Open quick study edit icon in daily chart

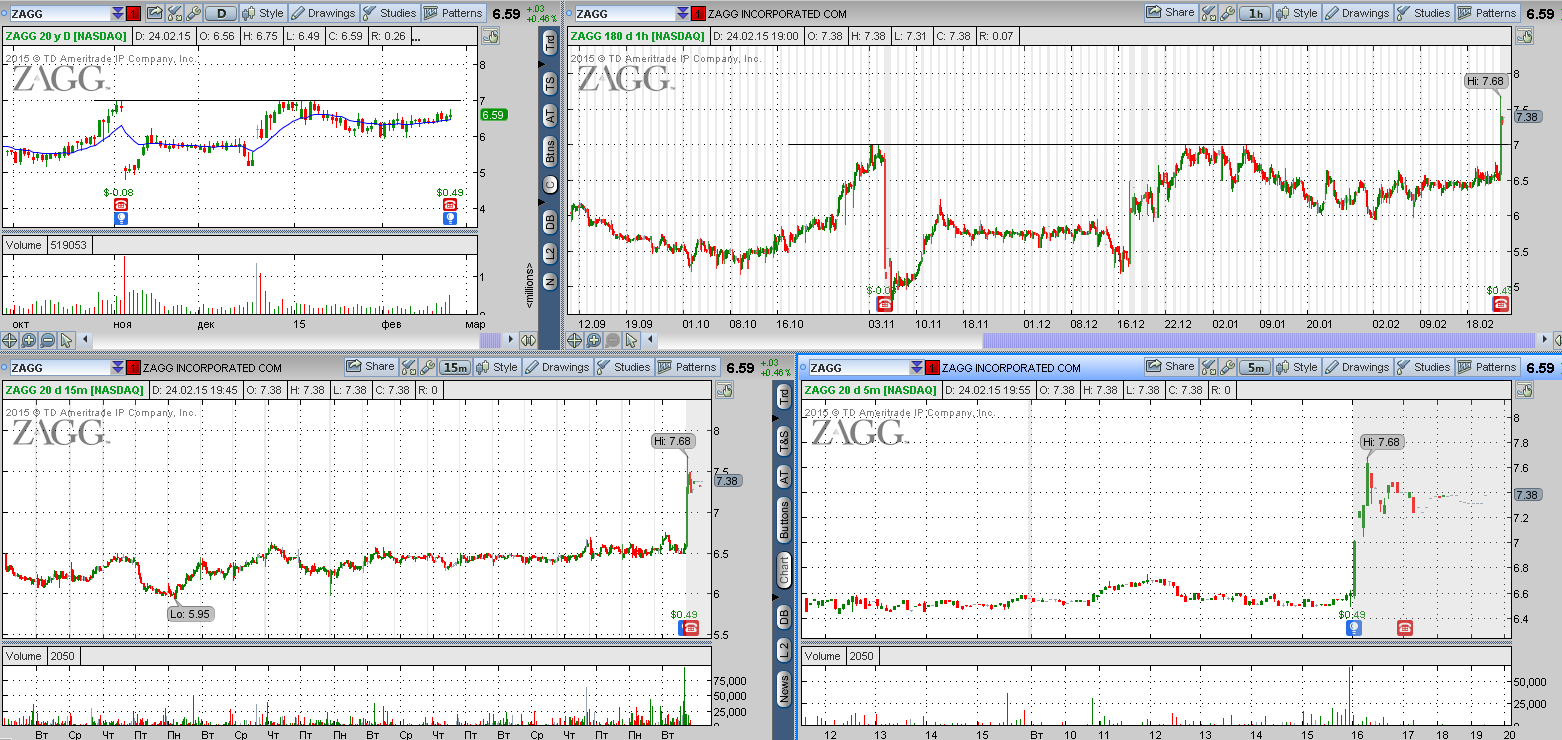174,13
